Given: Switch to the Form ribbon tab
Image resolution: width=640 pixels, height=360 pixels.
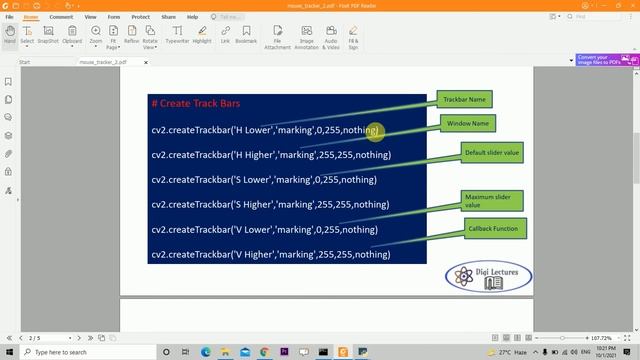Looking at the screenshot, I should [114, 17].
